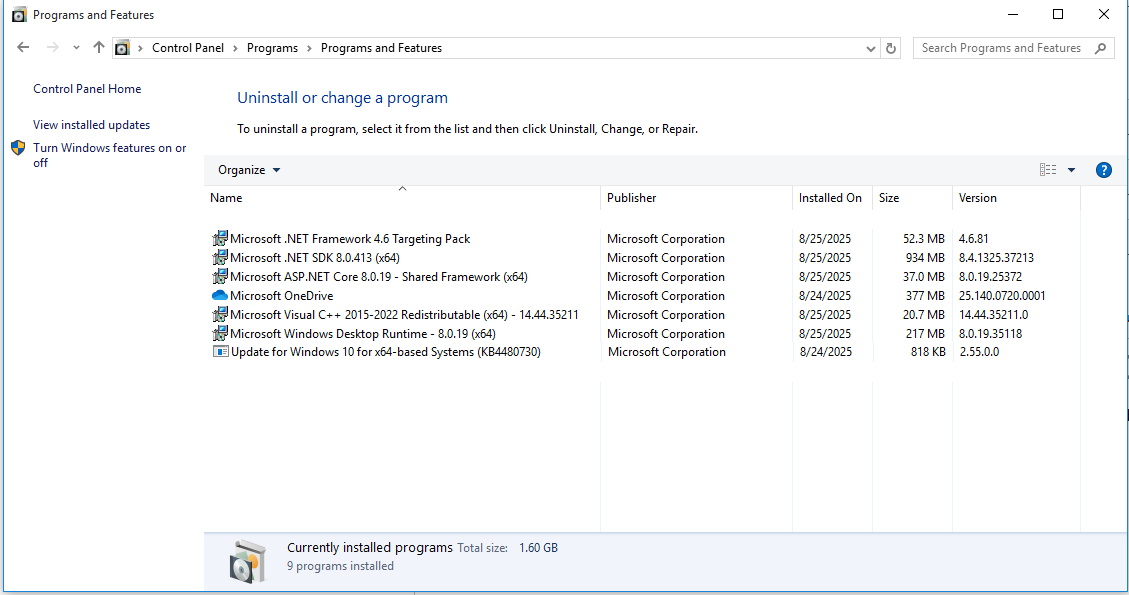Expand chevron after Control Panel breadcrumb
This screenshot has width=1129, height=595.
tap(235, 48)
